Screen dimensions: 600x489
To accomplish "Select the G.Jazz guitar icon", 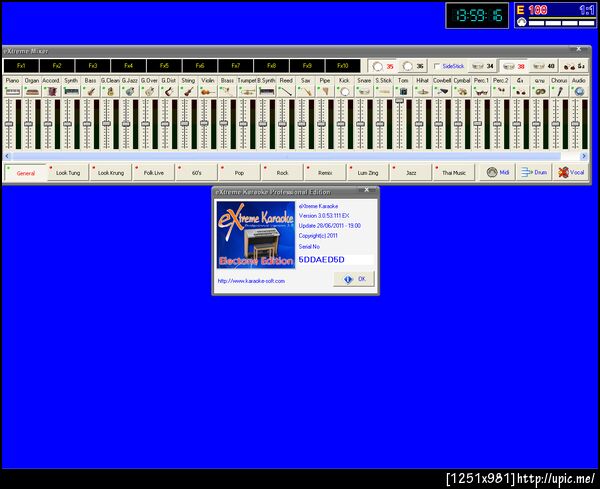I will (x=130, y=91).
